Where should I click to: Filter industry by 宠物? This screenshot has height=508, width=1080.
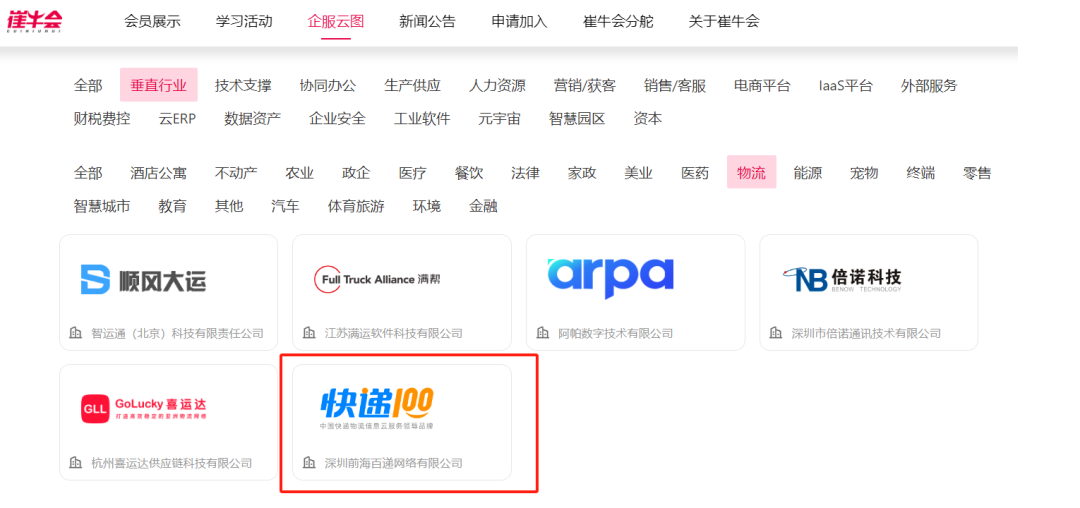pyautogui.click(x=864, y=173)
